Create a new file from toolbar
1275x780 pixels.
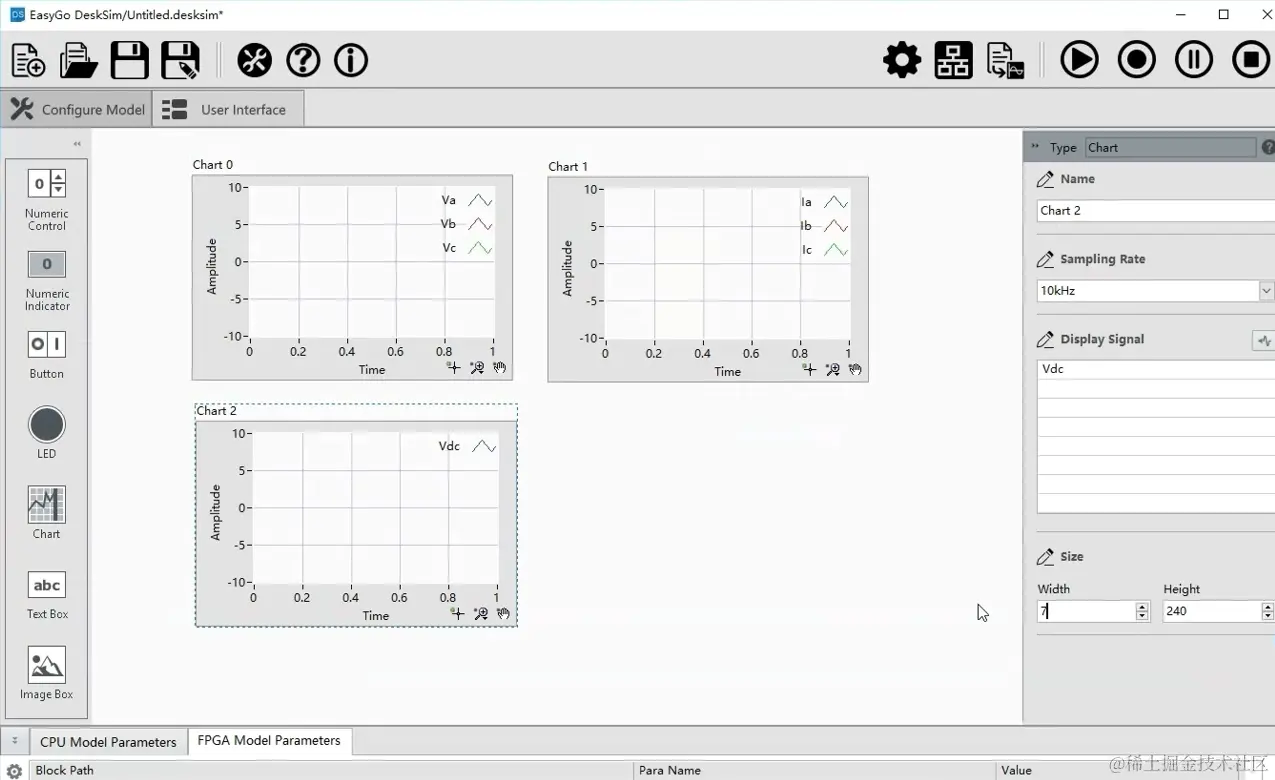pos(28,60)
